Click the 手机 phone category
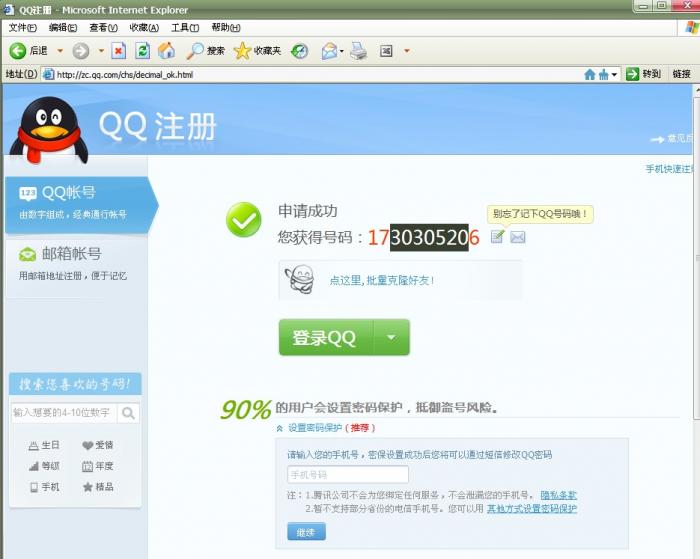The width and height of the screenshot is (700, 559). 44,487
